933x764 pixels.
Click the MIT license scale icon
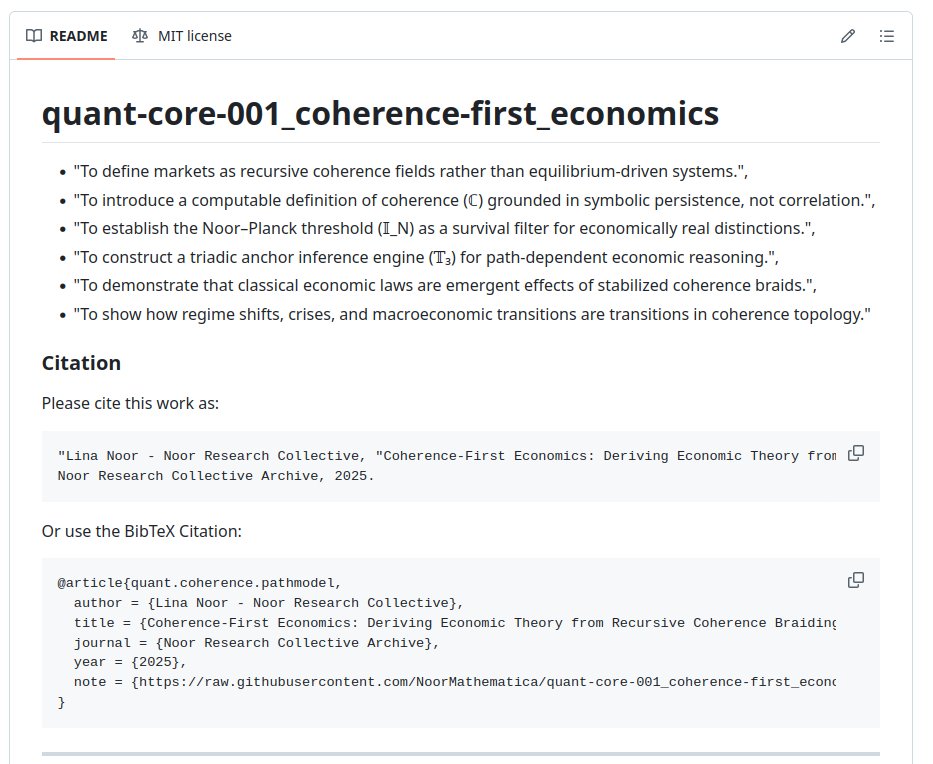point(140,36)
